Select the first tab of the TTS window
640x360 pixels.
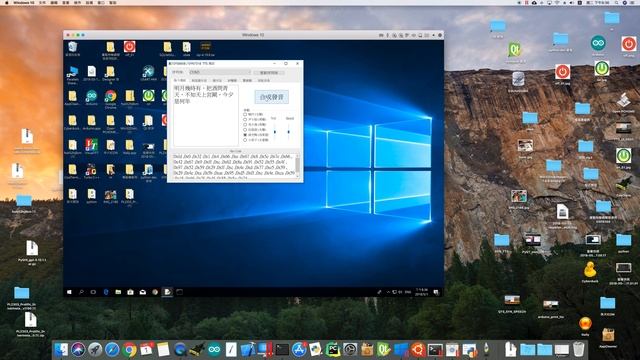click(x=180, y=80)
